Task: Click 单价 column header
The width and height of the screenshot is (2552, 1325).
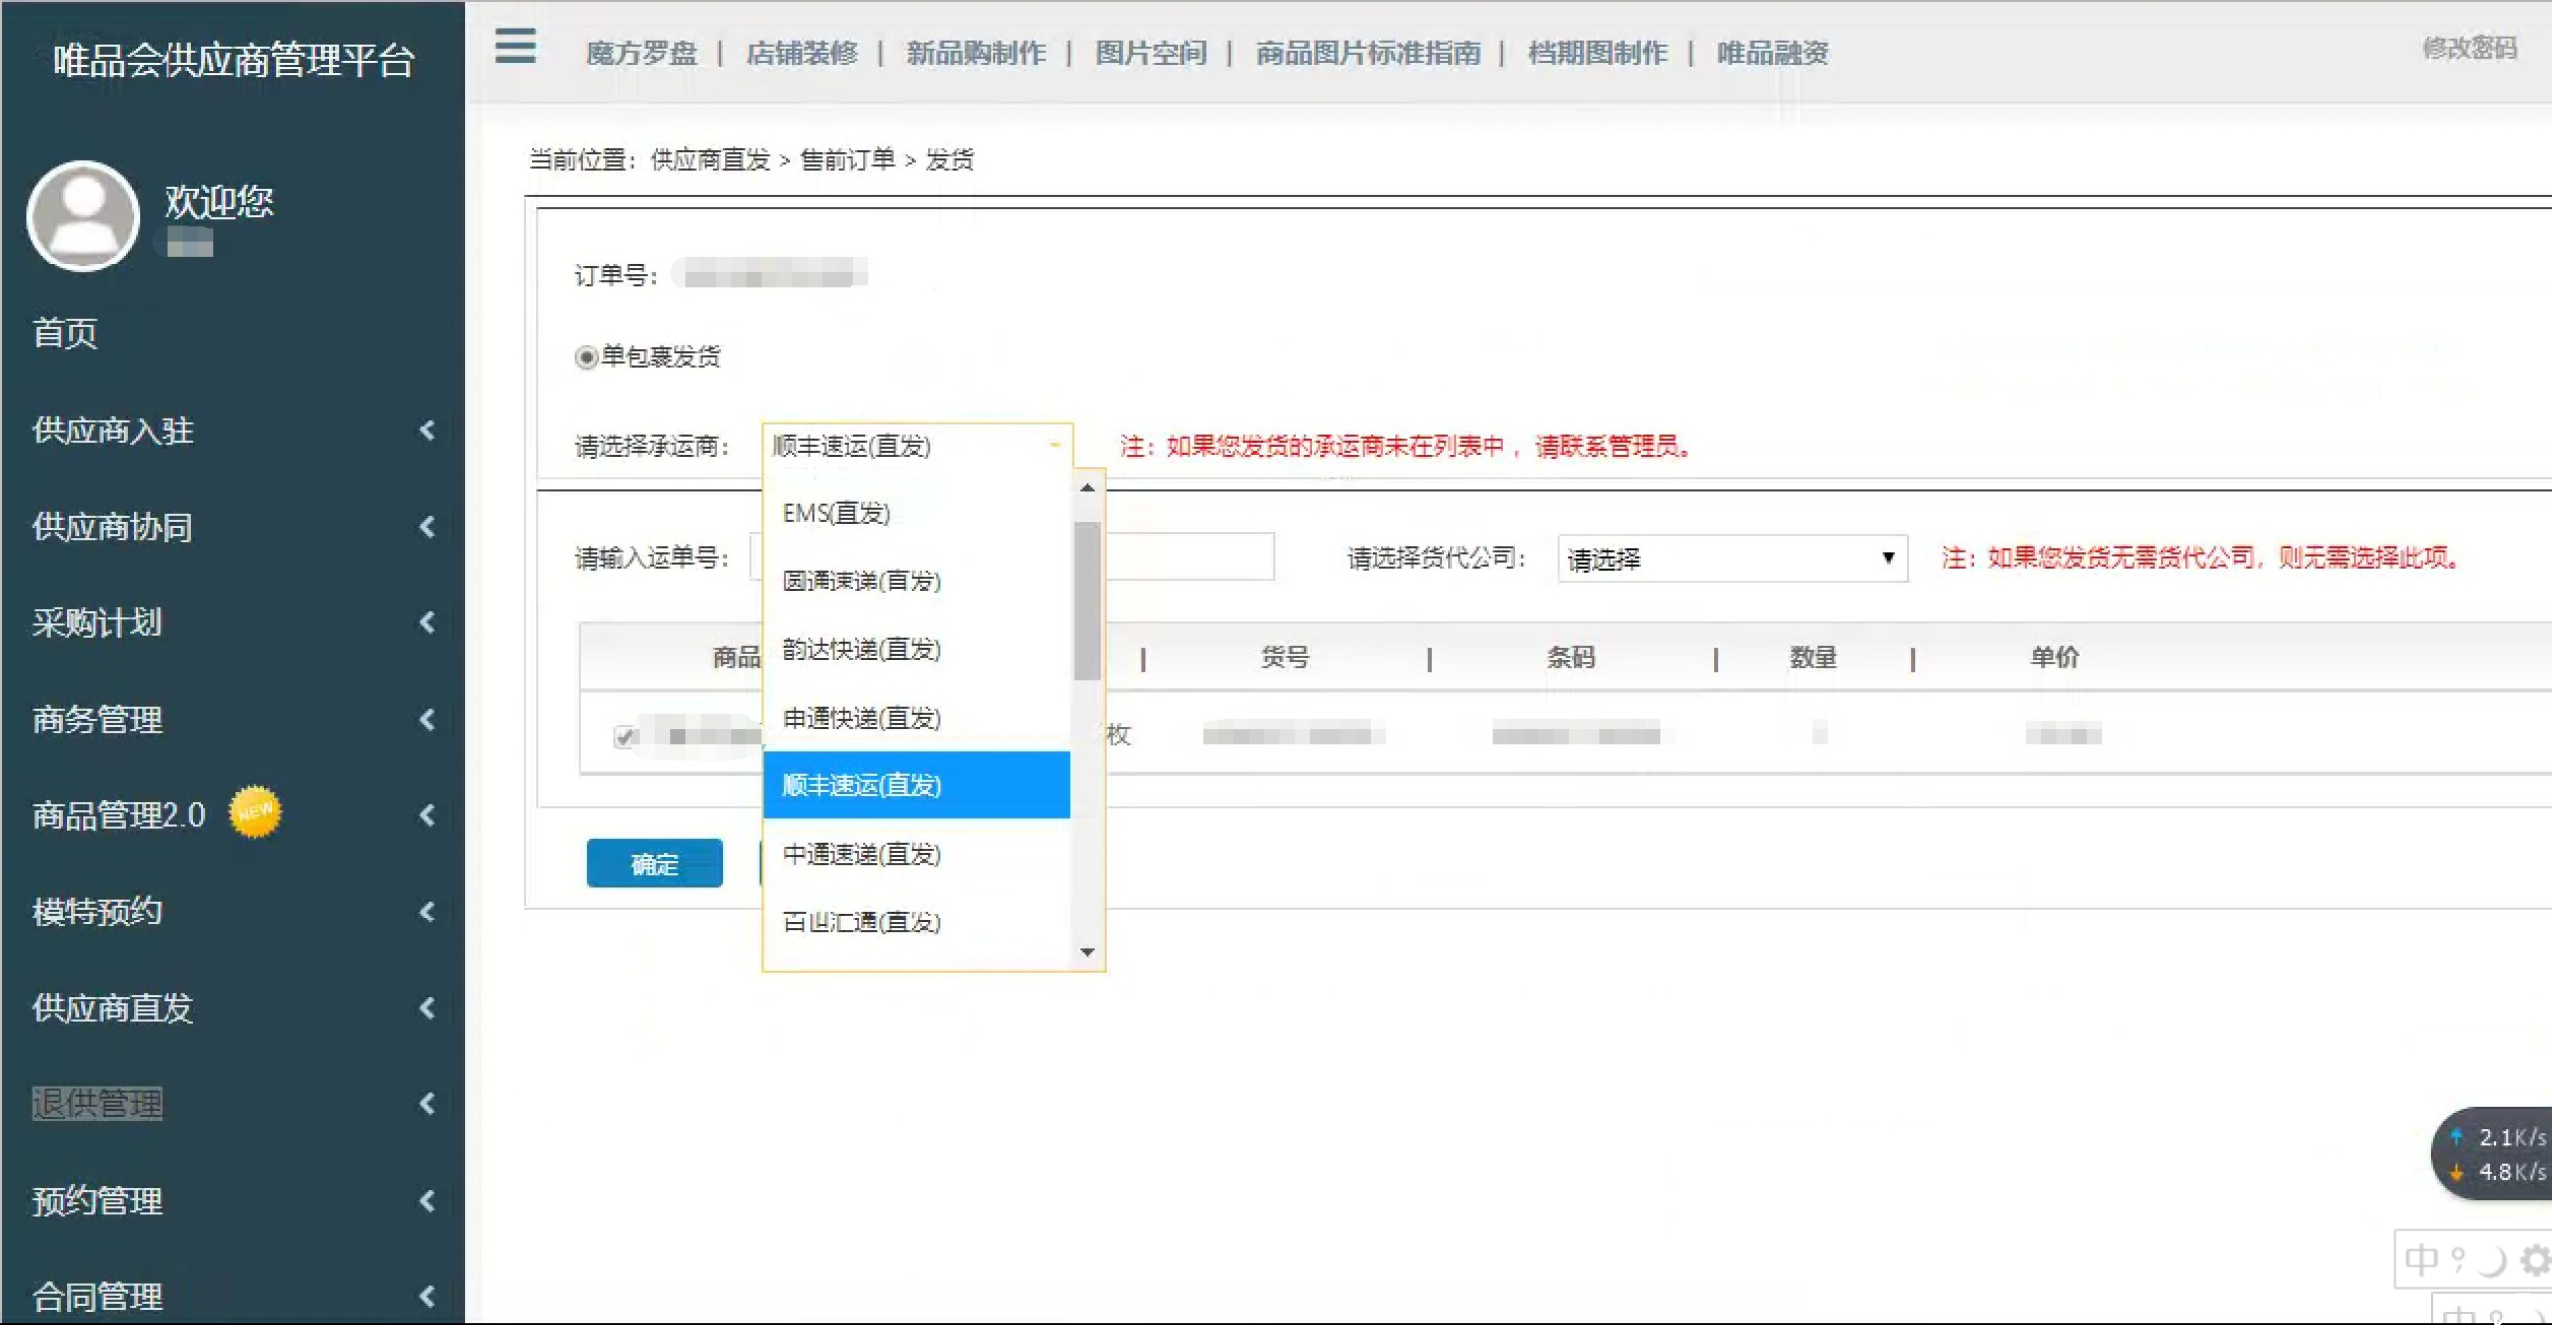Action: 2055,657
